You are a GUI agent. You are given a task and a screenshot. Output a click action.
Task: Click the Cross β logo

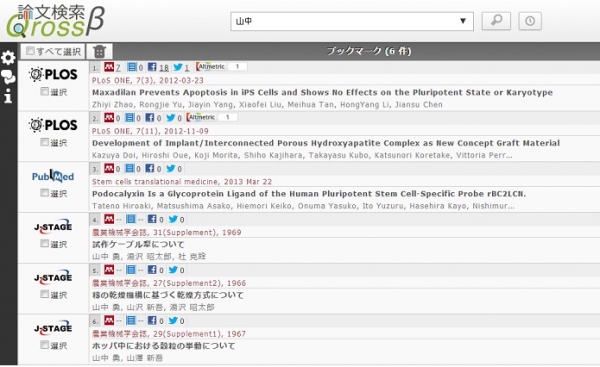click(55, 21)
